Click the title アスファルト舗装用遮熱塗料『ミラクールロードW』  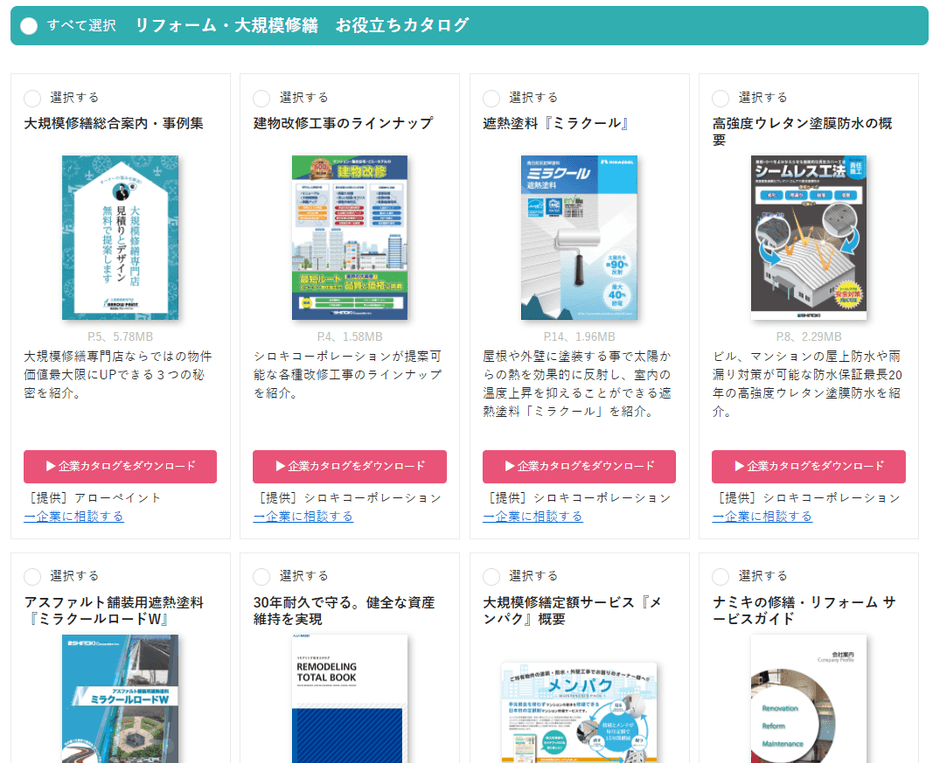point(113,610)
